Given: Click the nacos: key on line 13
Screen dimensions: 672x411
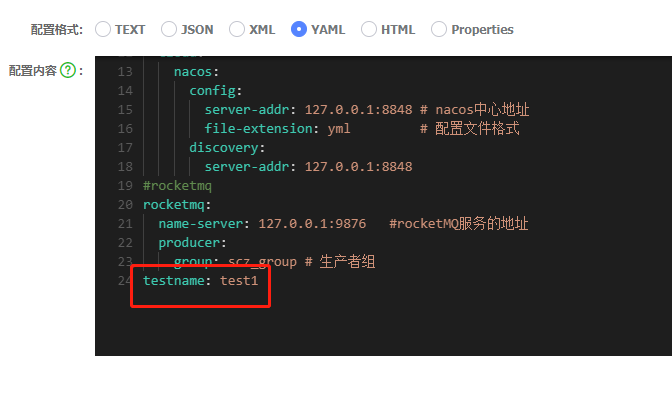Looking at the screenshot, I should tap(196, 72).
